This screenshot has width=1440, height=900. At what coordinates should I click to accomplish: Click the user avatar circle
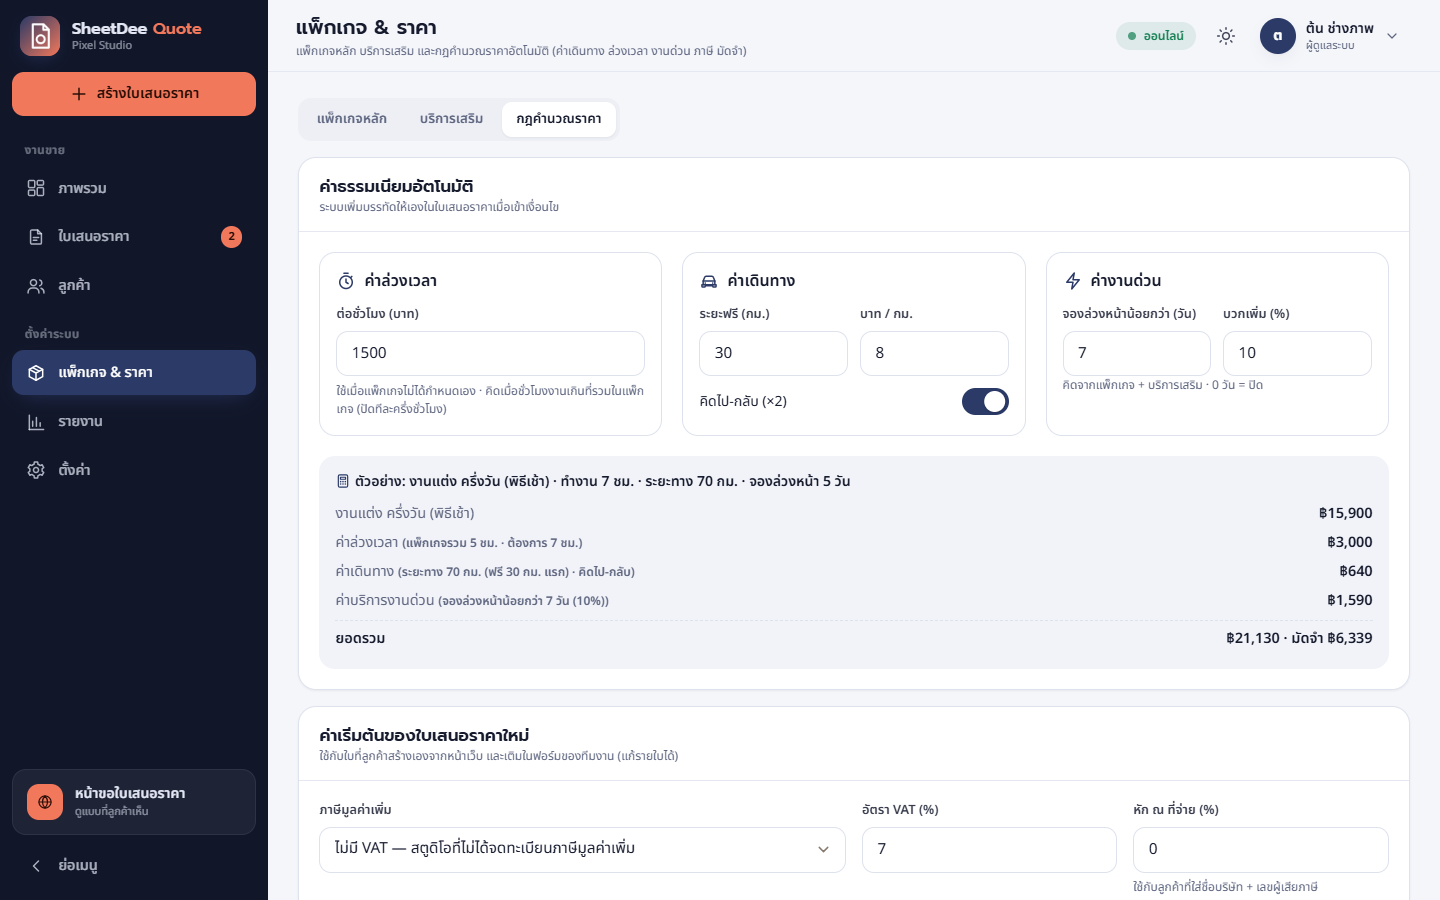tap(1278, 36)
